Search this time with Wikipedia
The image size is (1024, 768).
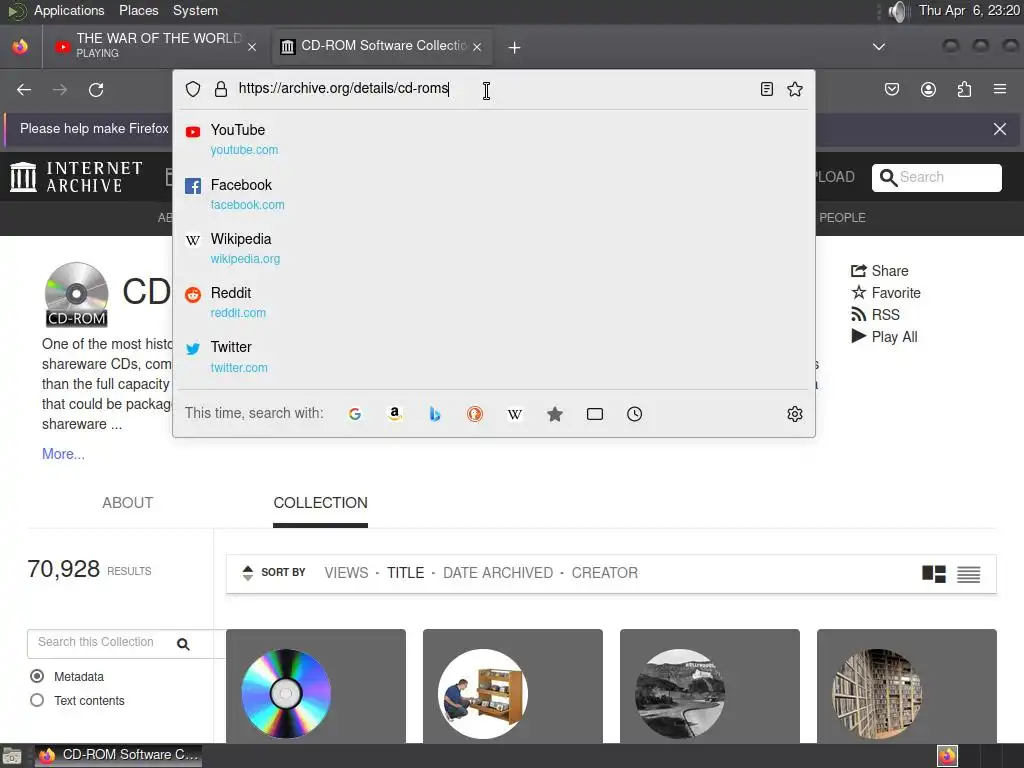click(515, 414)
